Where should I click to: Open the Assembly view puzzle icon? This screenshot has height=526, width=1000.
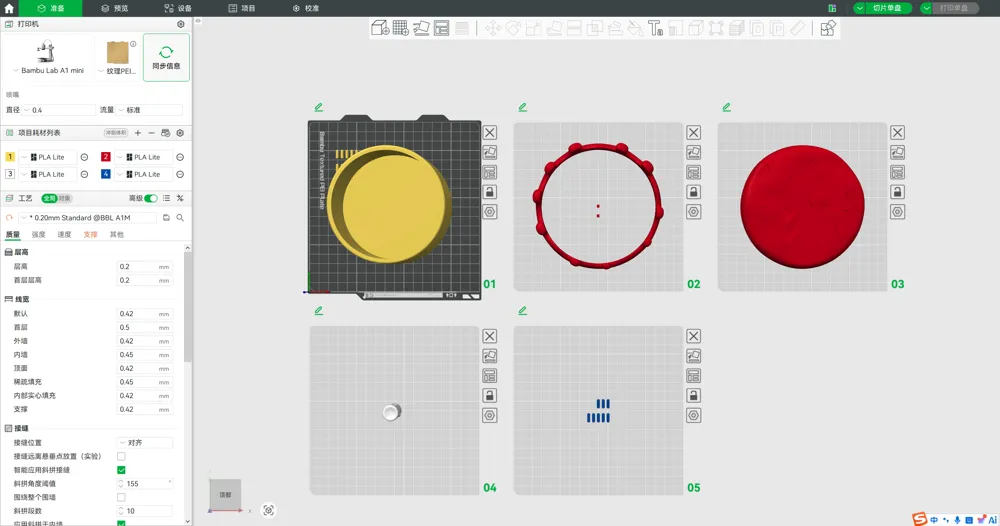(828, 28)
